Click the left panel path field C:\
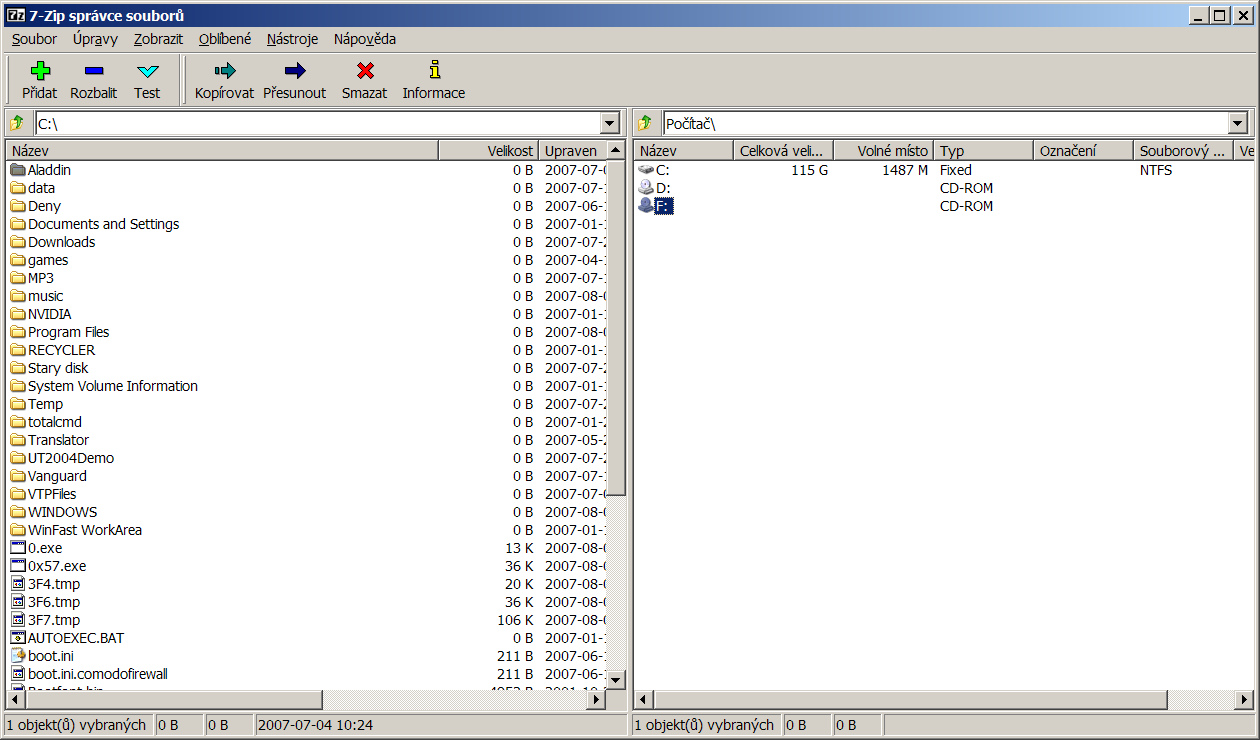Viewport: 1260px width, 740px height. (318, 123)
